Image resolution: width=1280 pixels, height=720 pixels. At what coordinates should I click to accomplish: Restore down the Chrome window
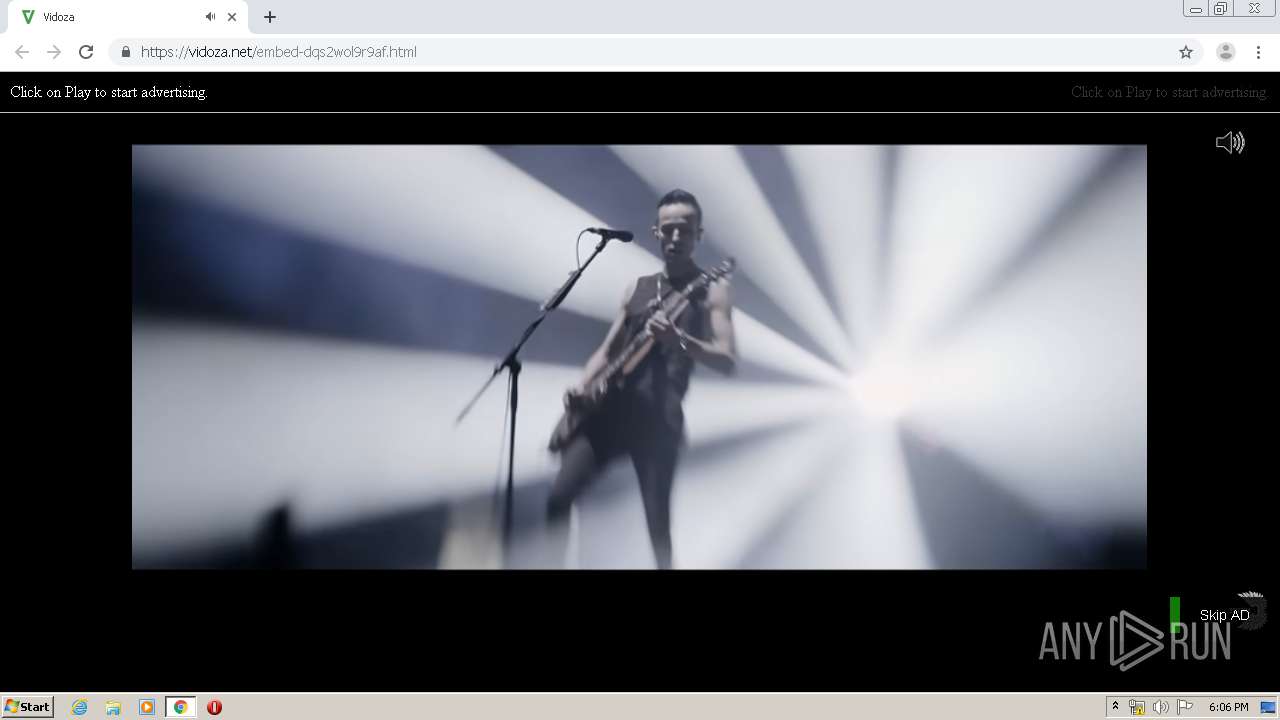point(1220,8)
